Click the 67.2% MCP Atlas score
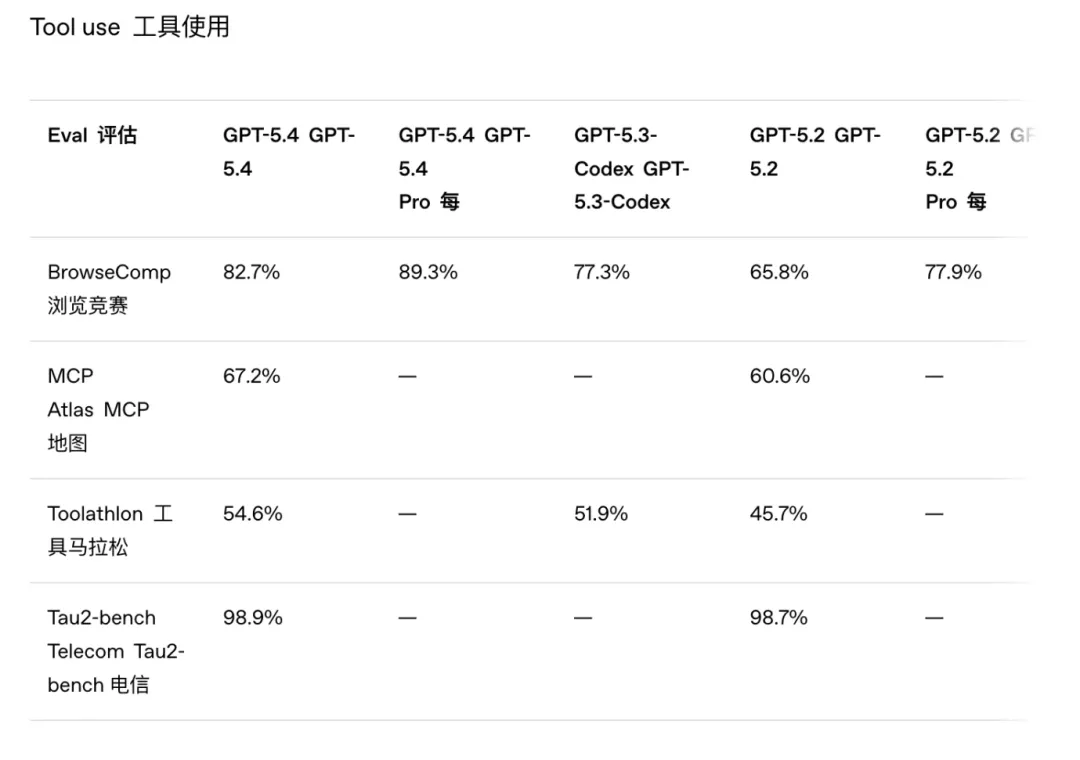The image size is (1080, 760). click(x=252, y=376)
